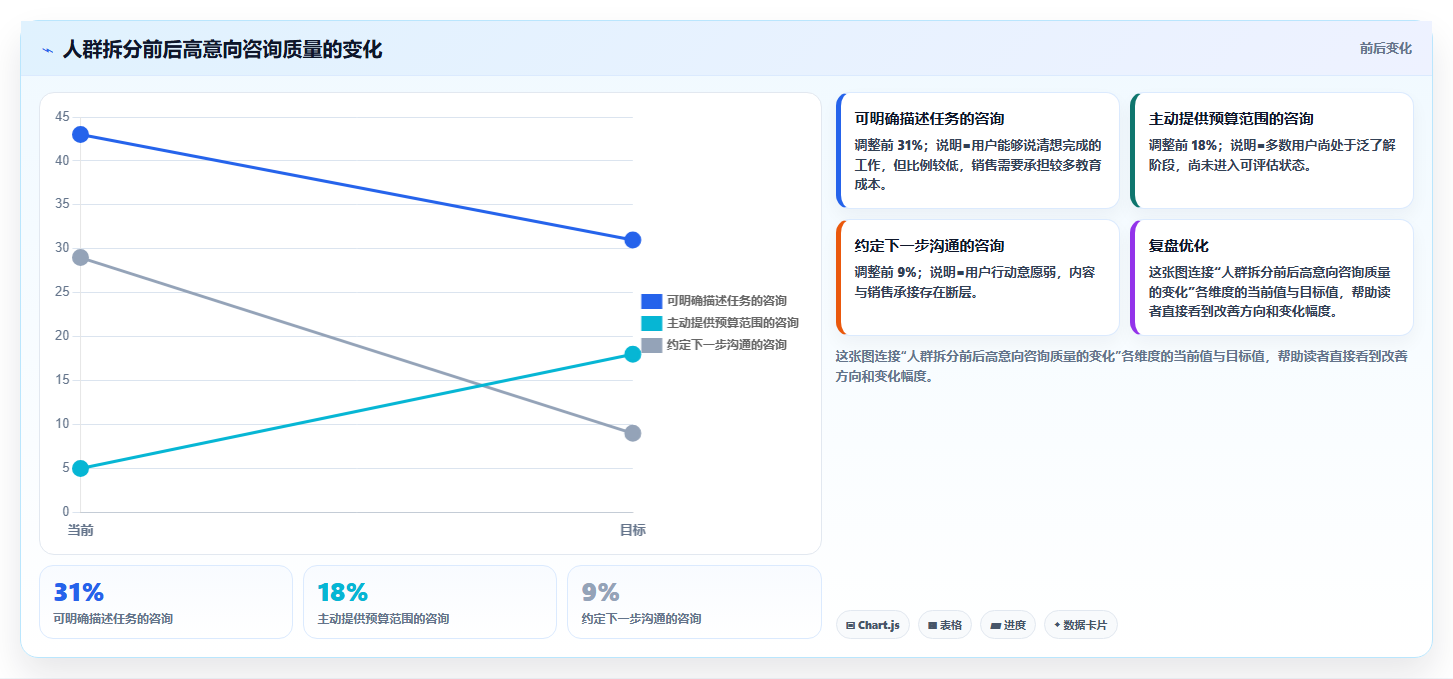Open the 复盘优化 info card
1453x679 pixels.
coord(1271,277)
